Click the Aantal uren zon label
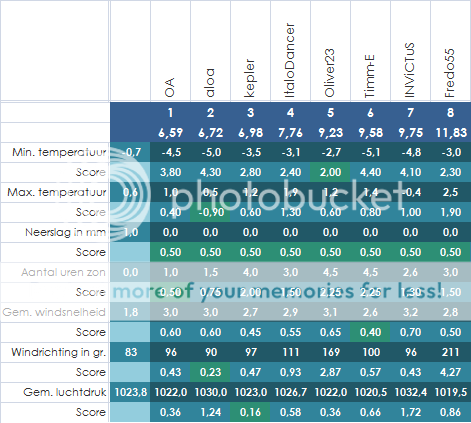 (x=63, y=272)
